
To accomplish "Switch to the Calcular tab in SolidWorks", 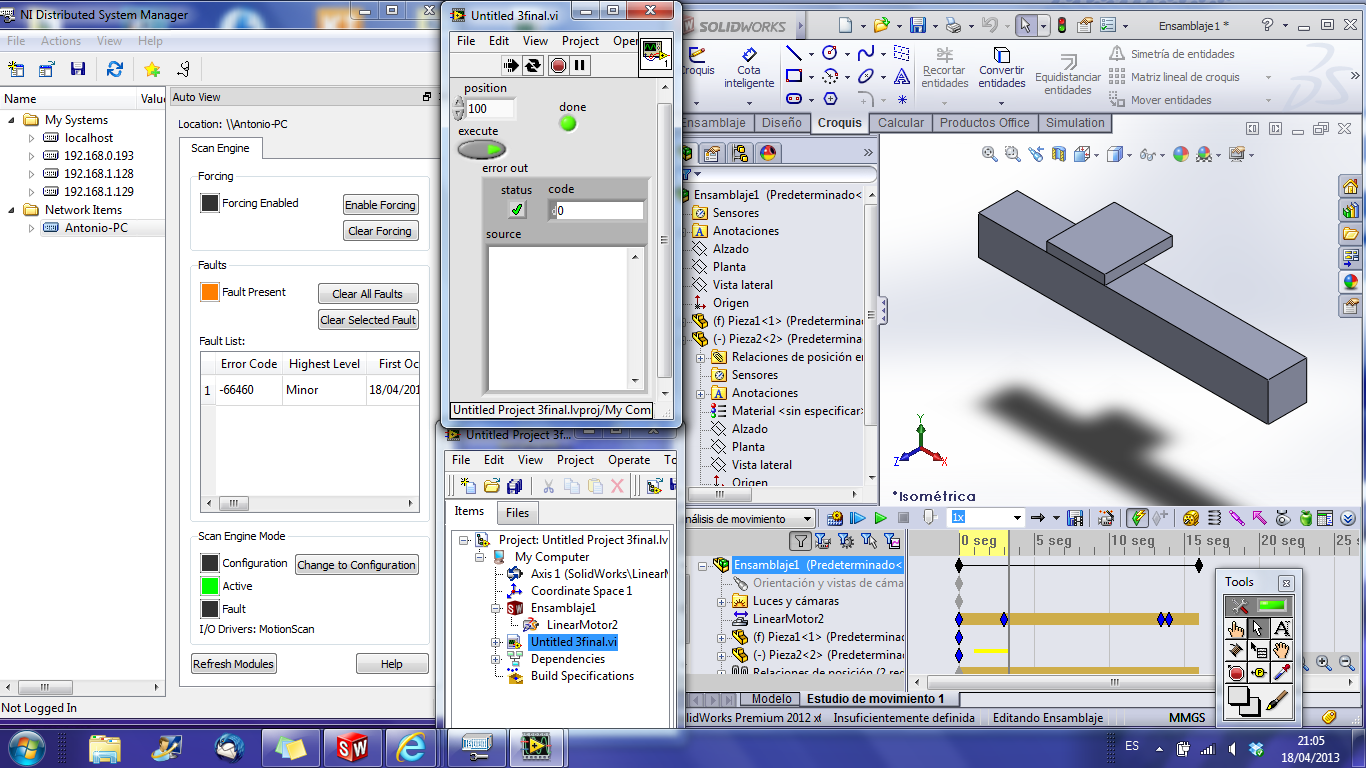I will (x=901, y=123).
